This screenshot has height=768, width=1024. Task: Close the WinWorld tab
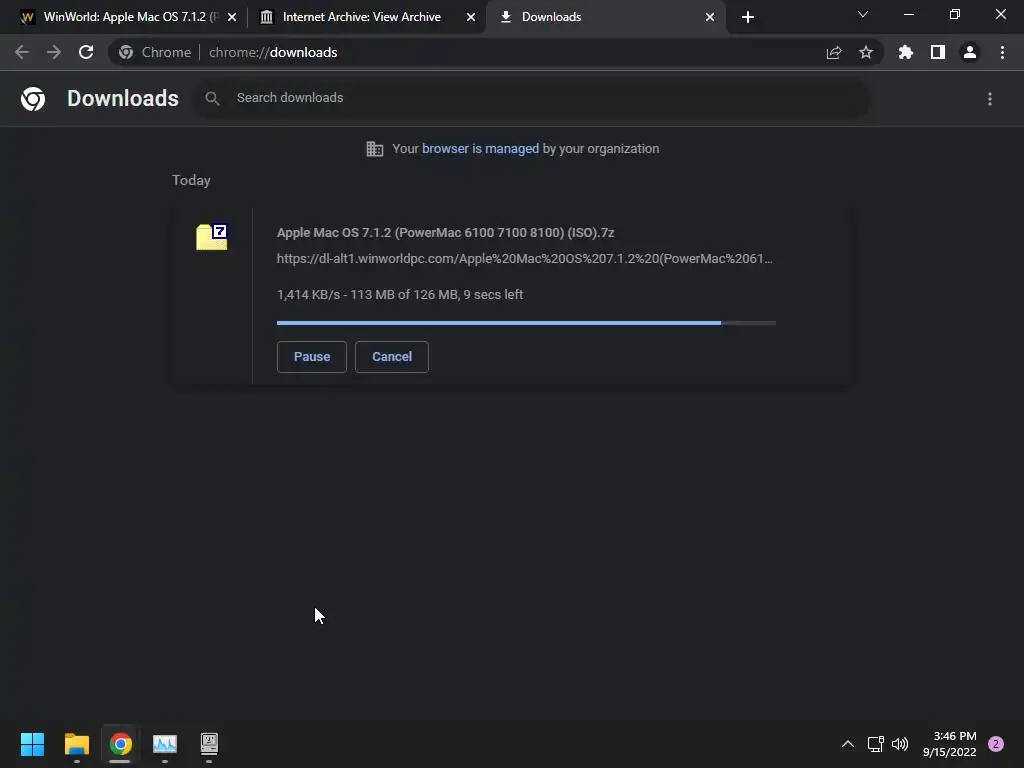pyautogui.click(x=232, y=17)
